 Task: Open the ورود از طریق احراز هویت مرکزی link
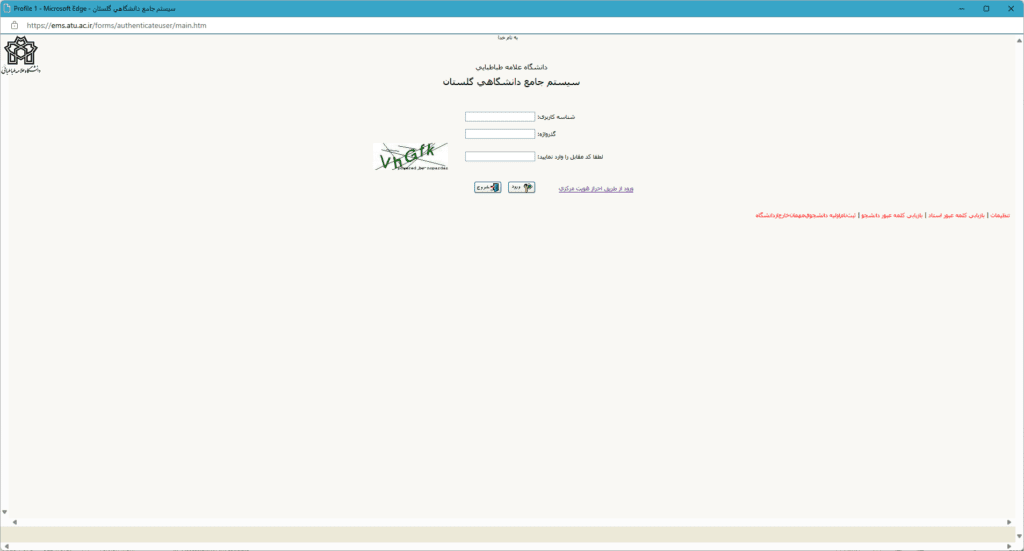coord(596,189)
